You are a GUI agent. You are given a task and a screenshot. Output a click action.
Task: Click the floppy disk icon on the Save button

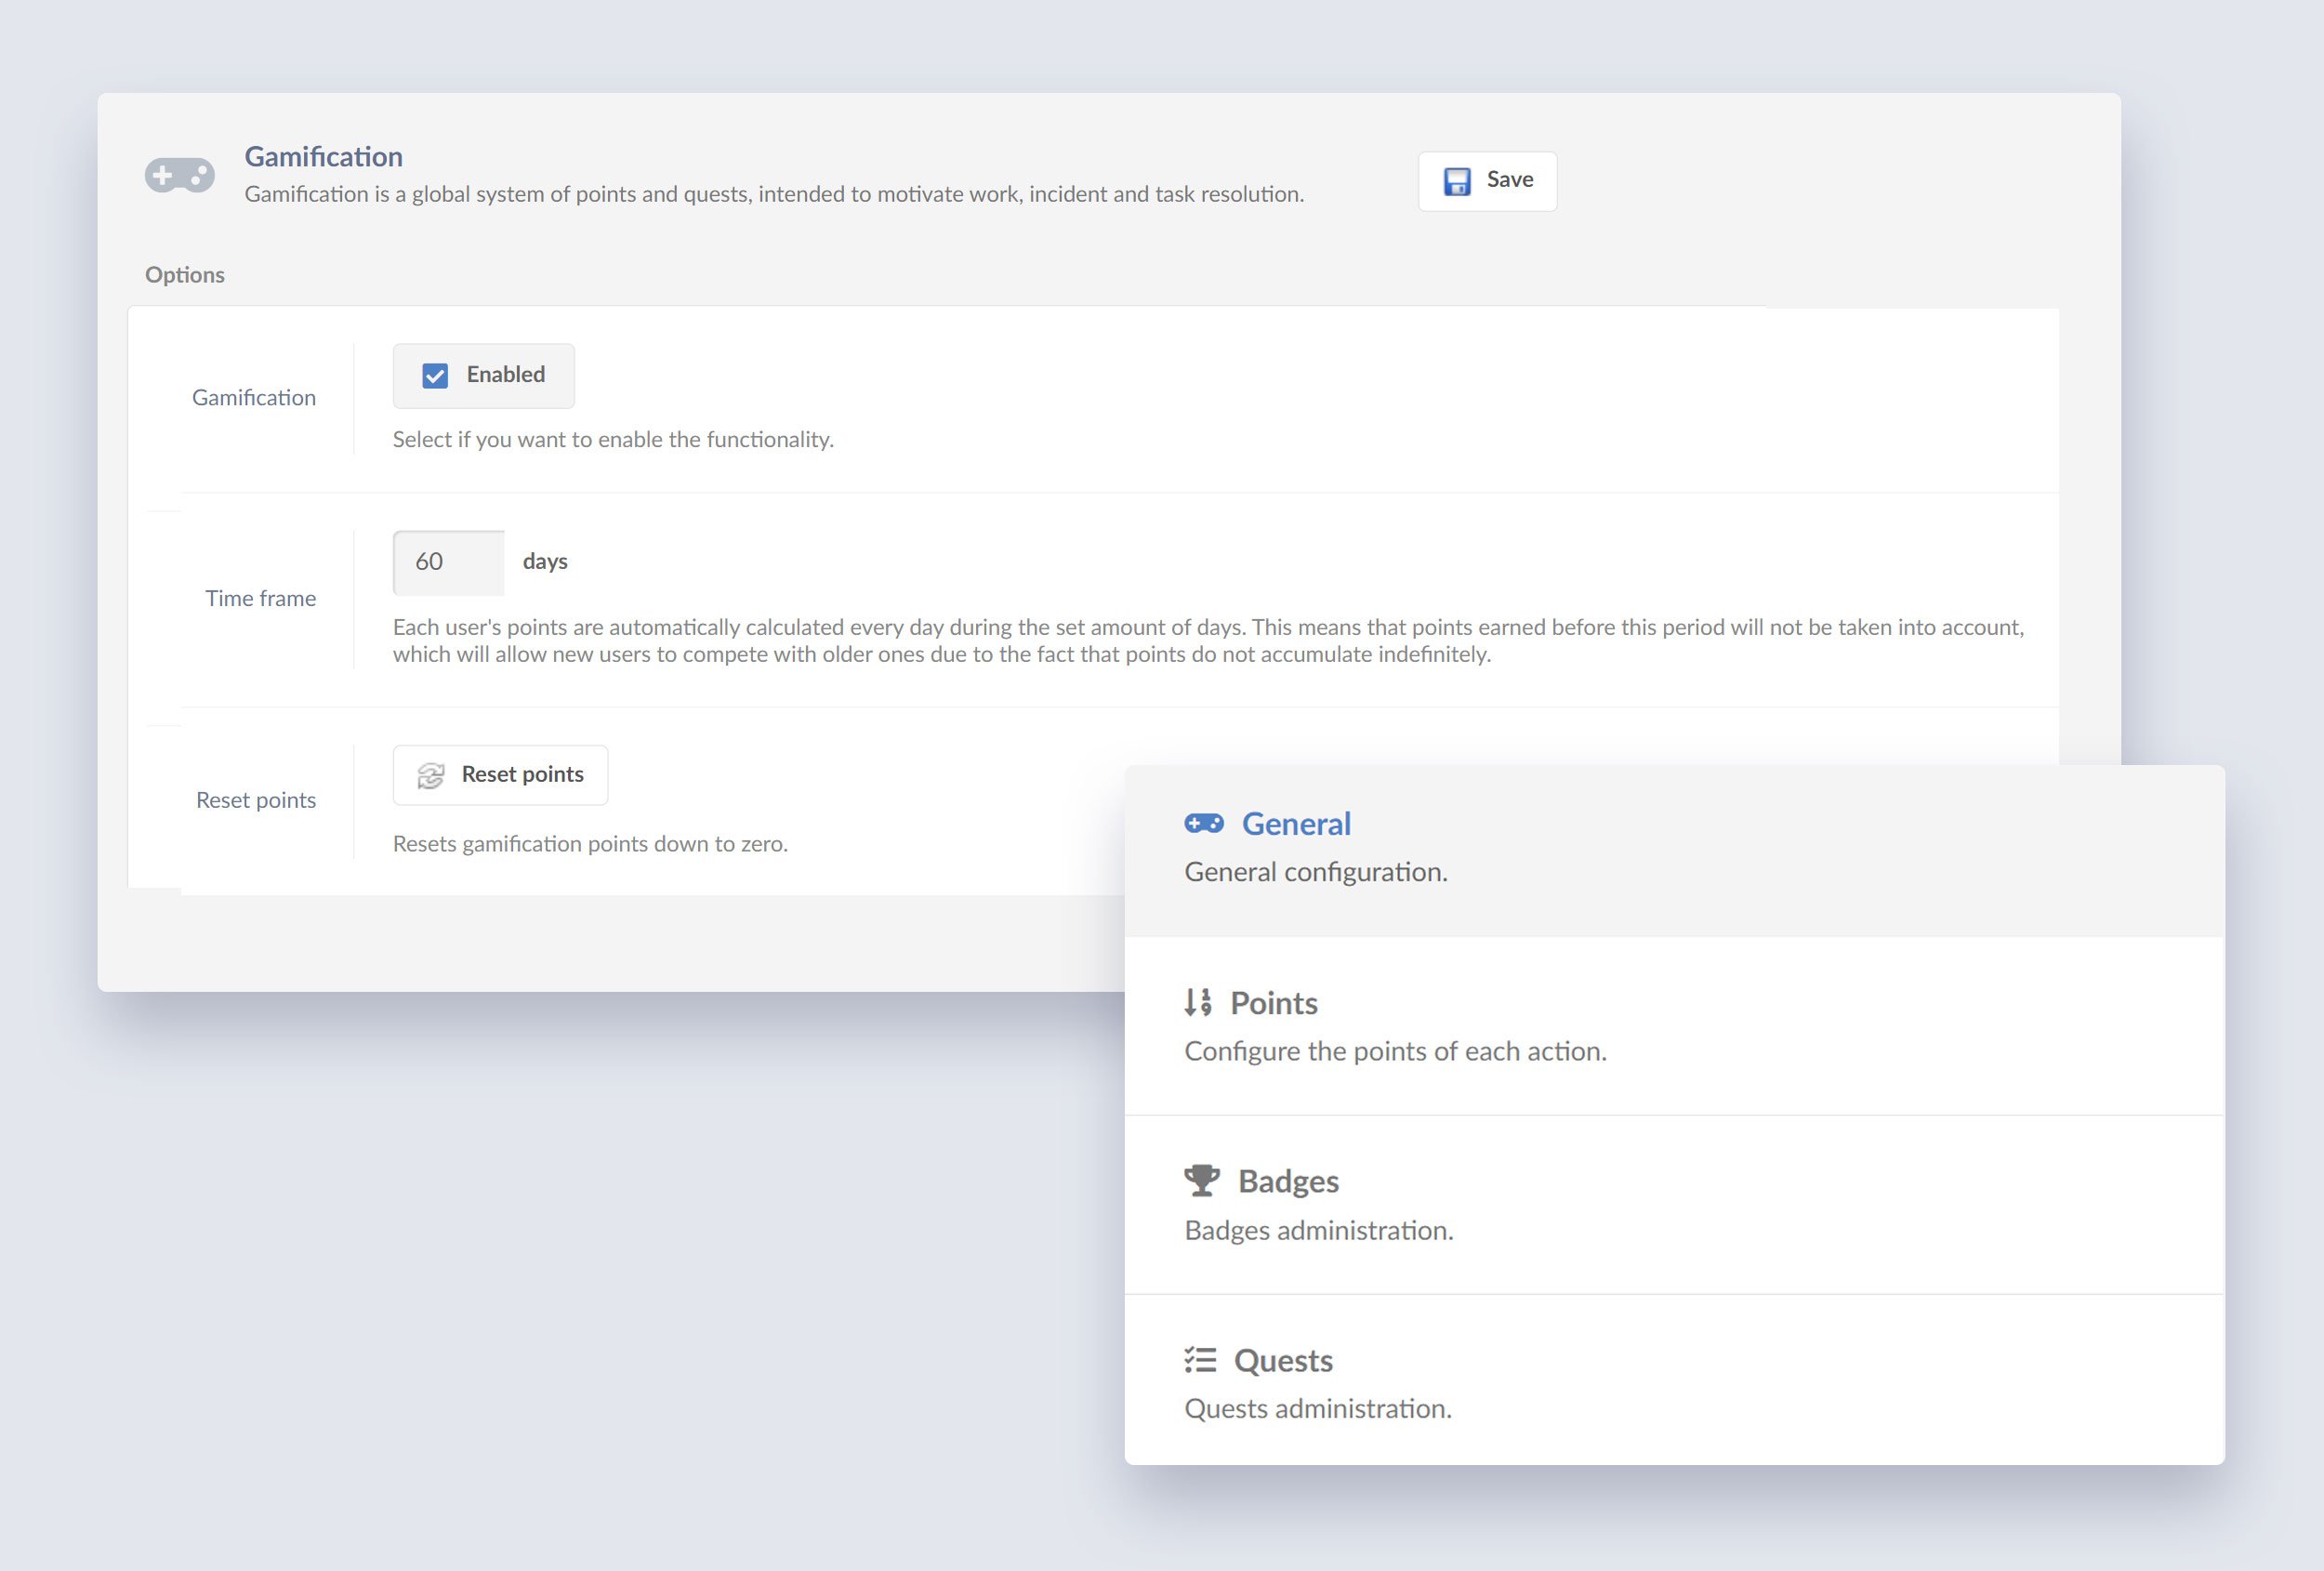[x=1457, y=180]
